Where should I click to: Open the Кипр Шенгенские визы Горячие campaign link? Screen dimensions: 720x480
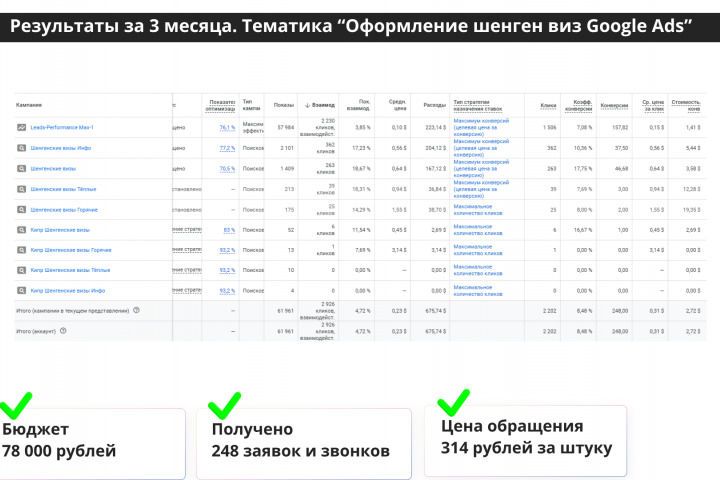pyautogui.click(x=71, y=250)
